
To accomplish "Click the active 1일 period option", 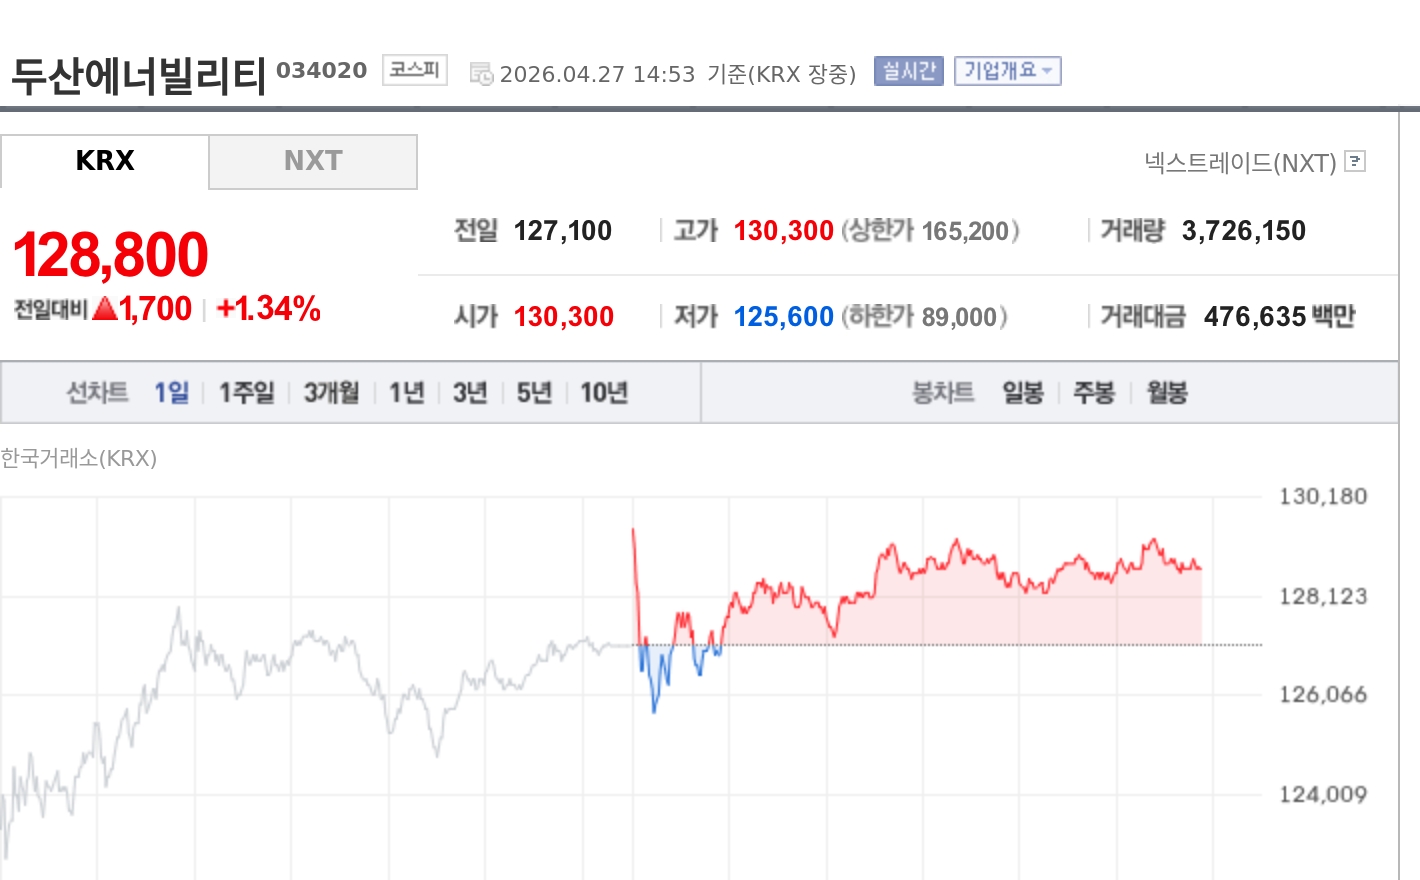I will click(x=170, y=392).
